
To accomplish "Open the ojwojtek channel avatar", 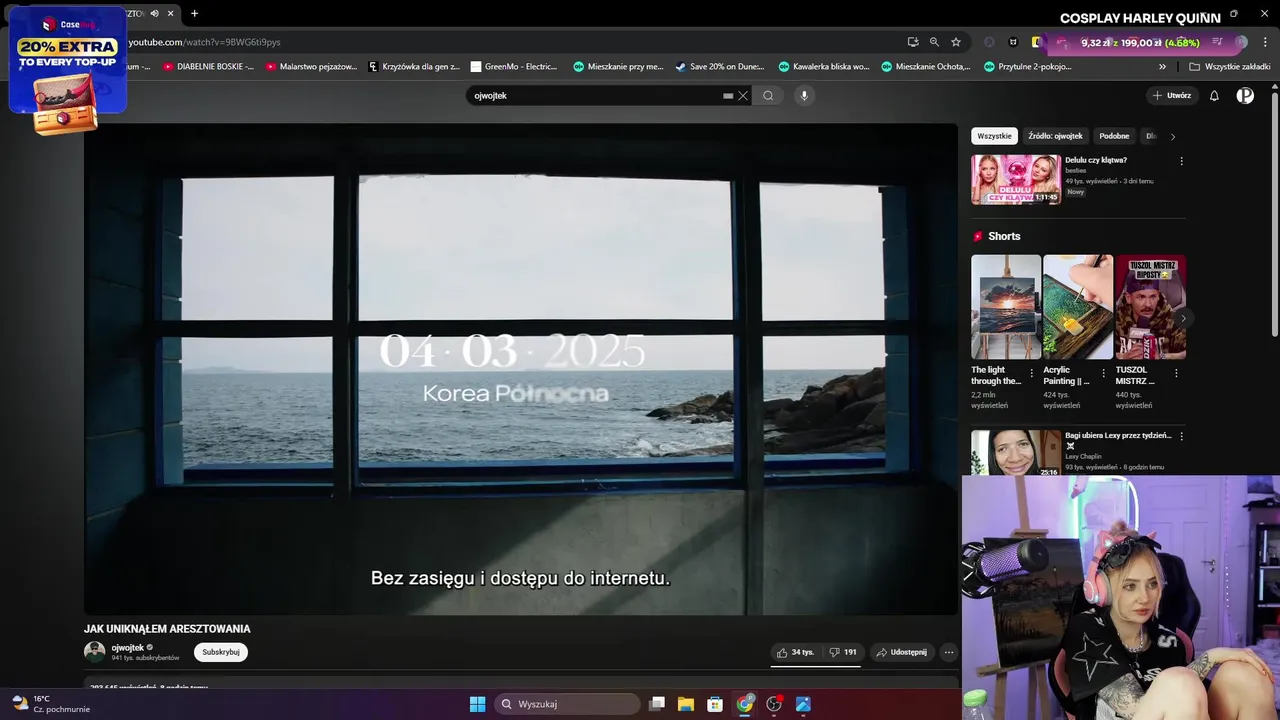I will pos(94,652).
